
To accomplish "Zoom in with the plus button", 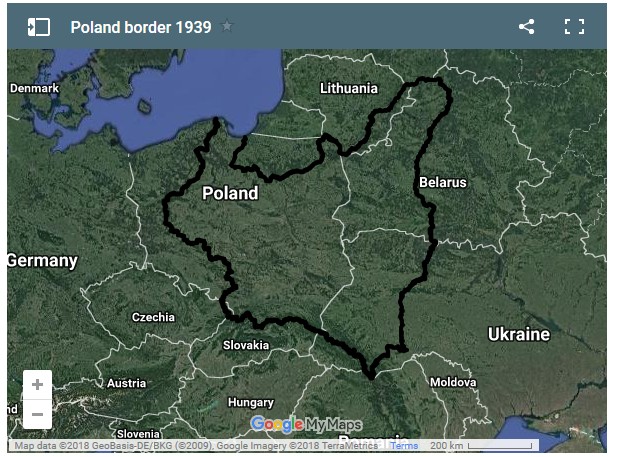I will 37,385.
